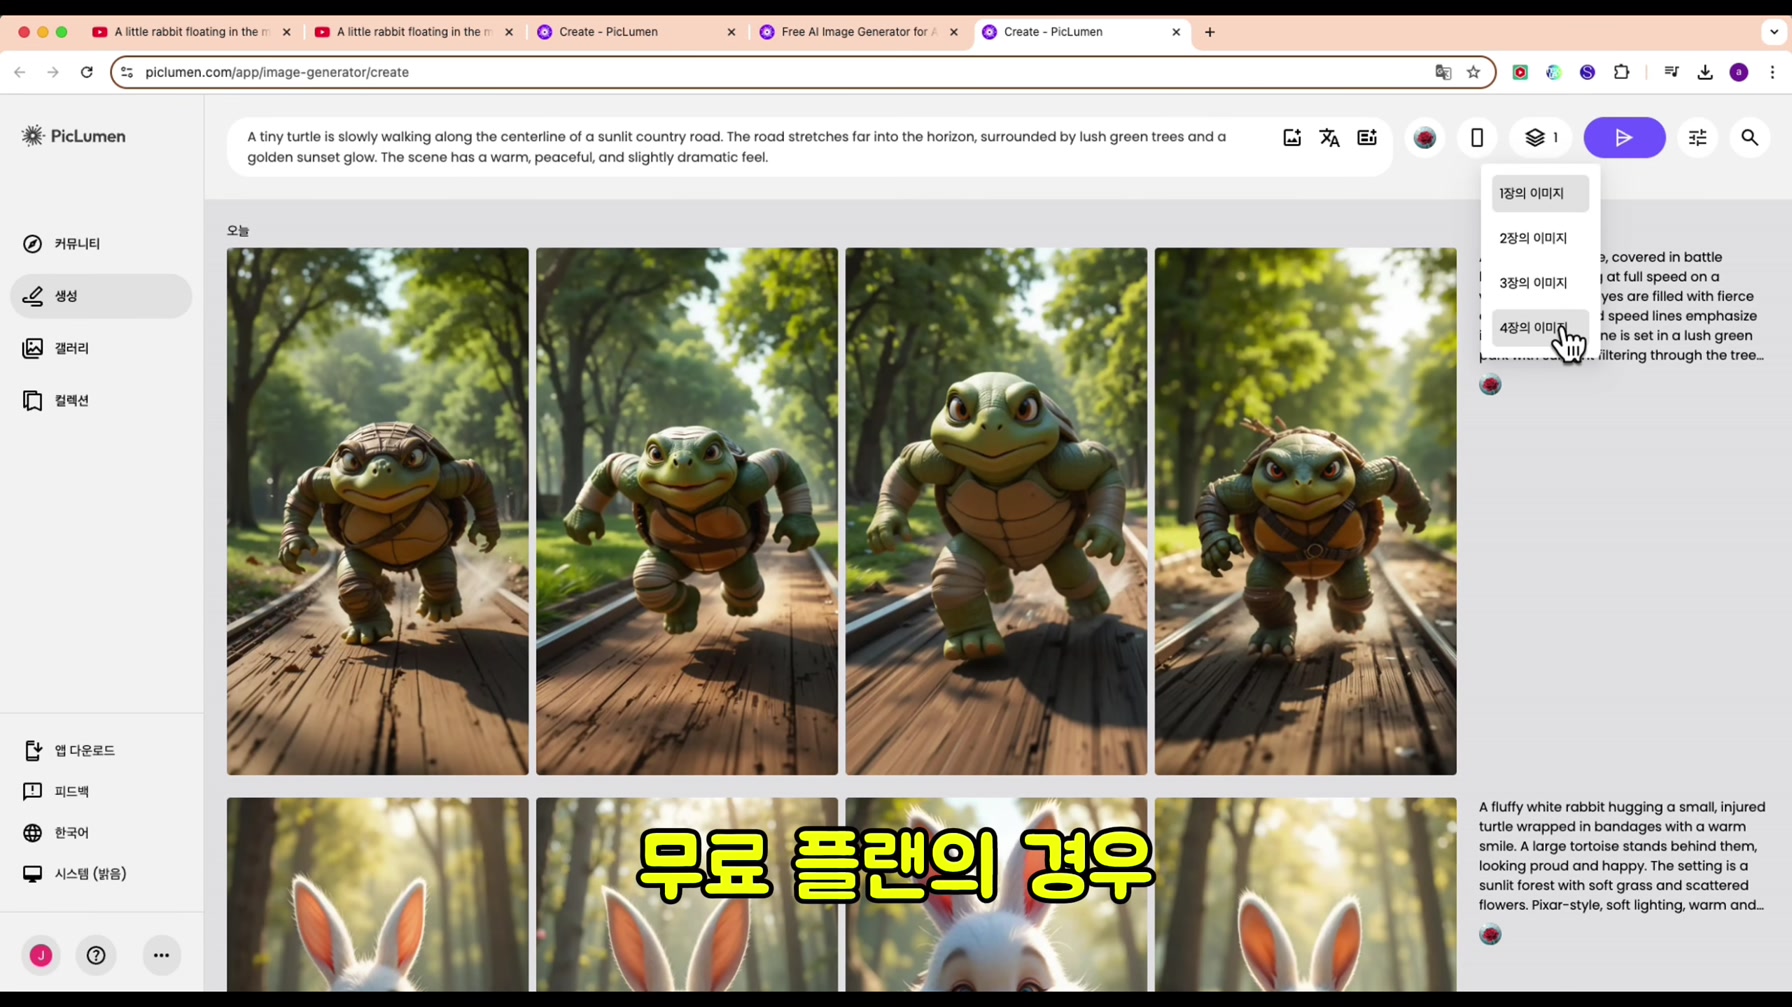Viewport: 1792px width, 1007px height.
Task: Switch to the second YouTube rabbit tab
Action: (x=412, y=32)
